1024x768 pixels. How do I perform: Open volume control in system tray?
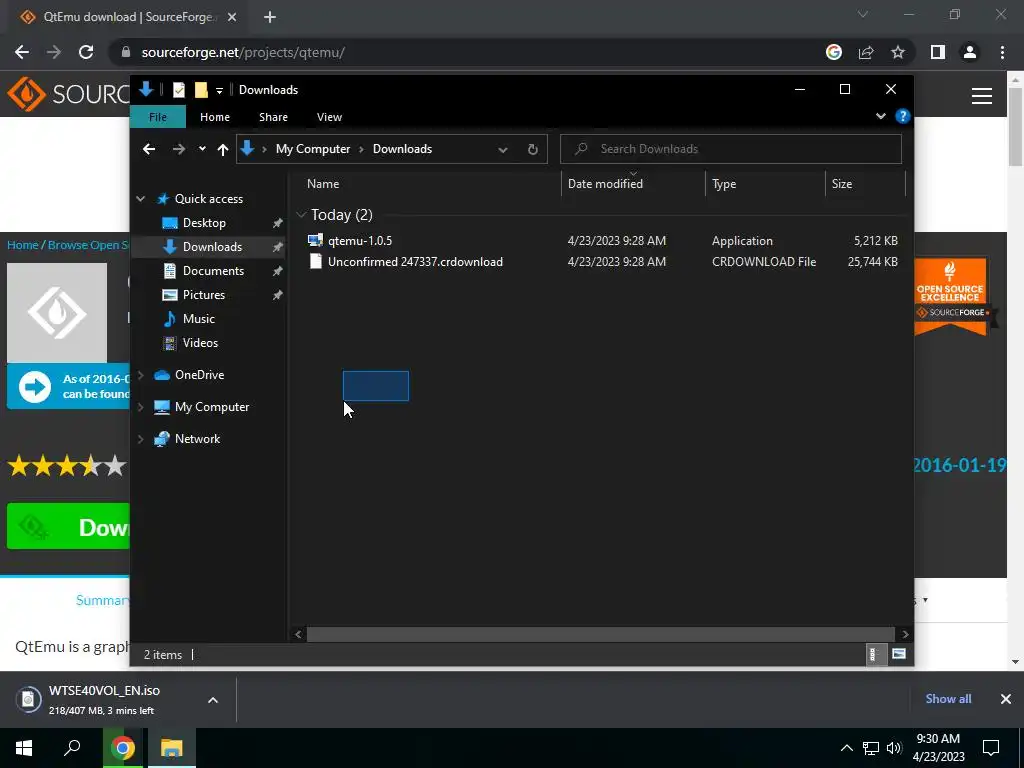(x=894, y=748)
